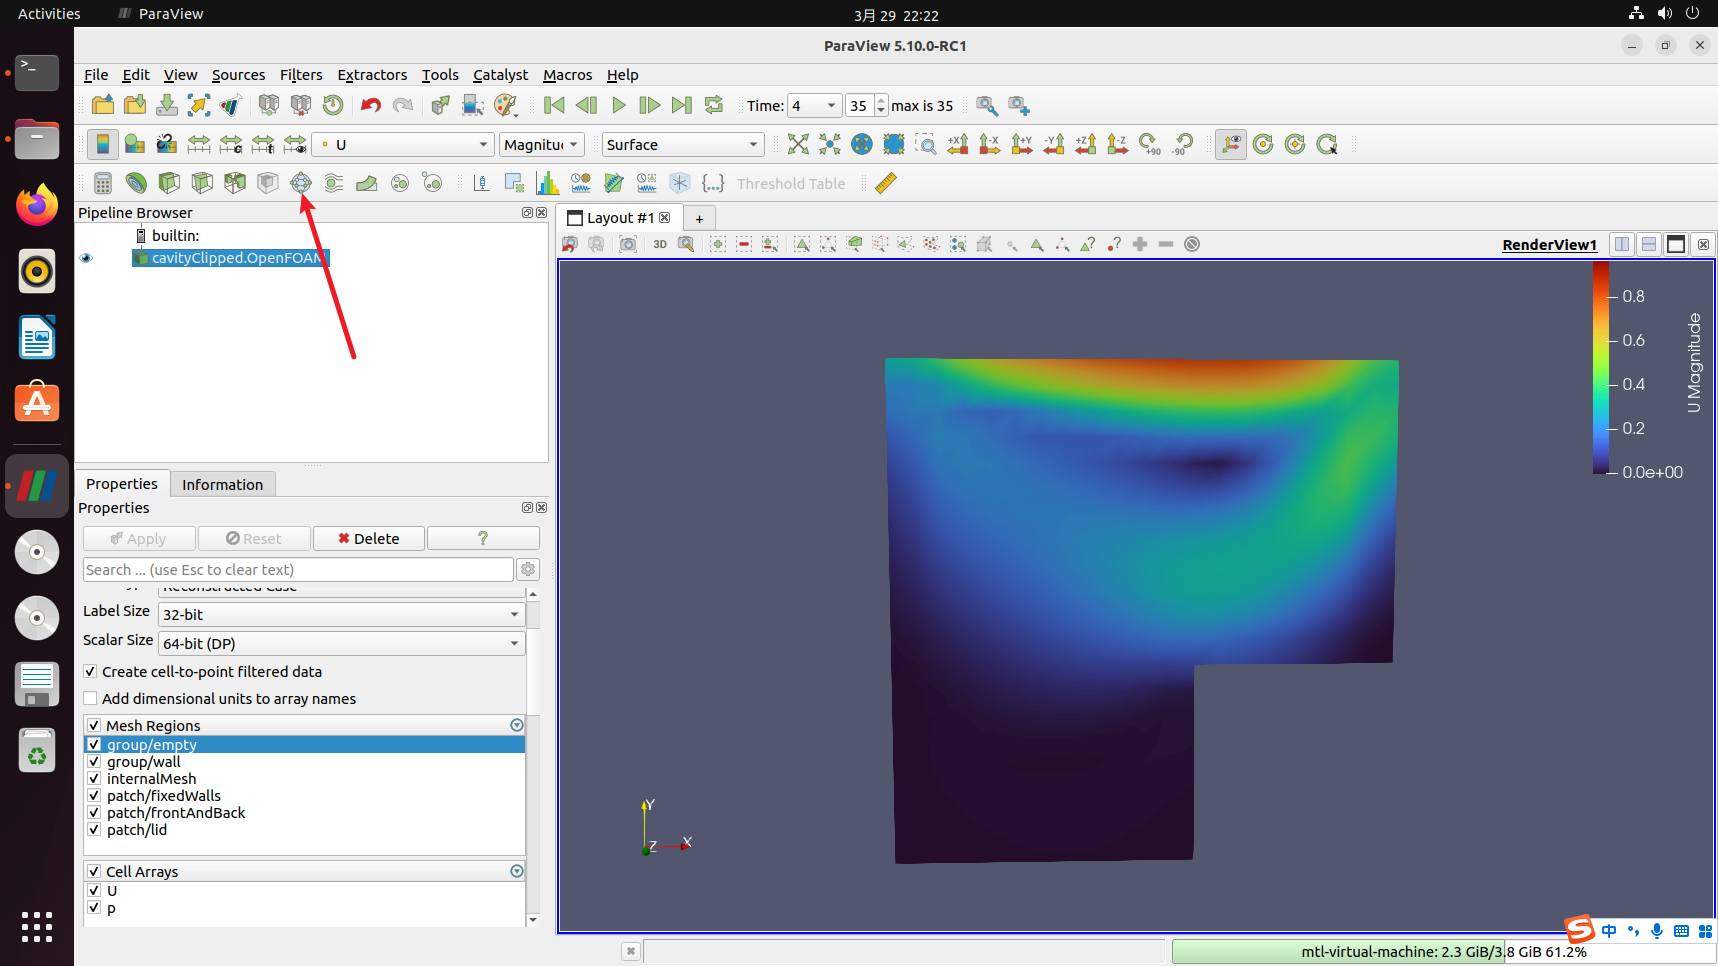Click Select Cells On icon in view toolbar
Screen dimensions: 1718x966
(802, 244)
